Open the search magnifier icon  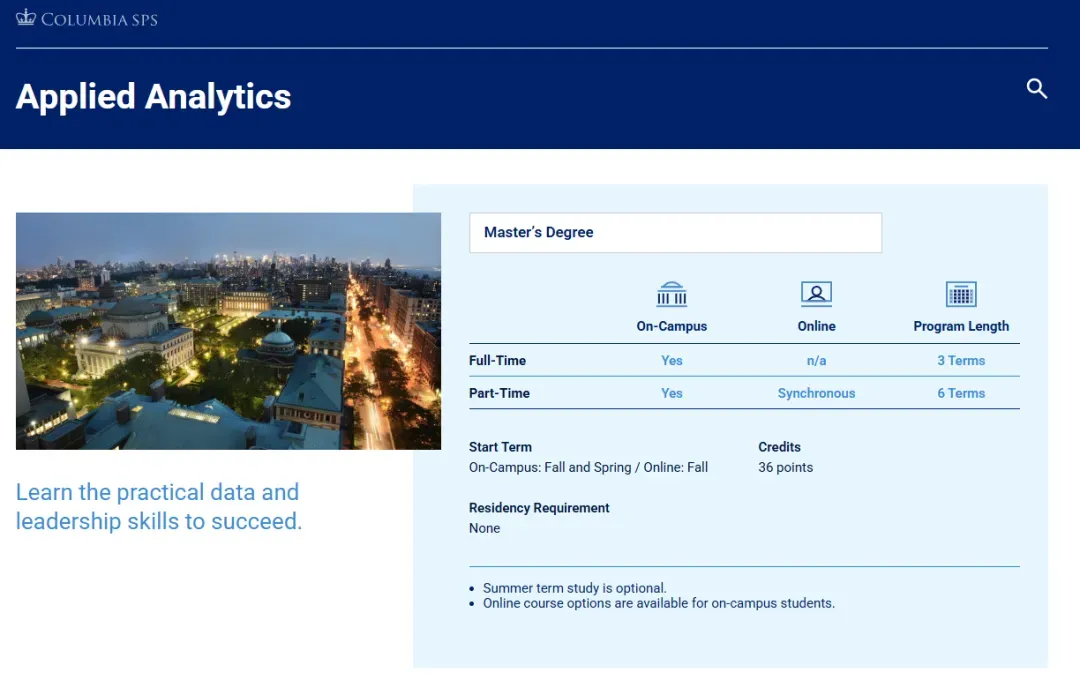click(1037, 89)
